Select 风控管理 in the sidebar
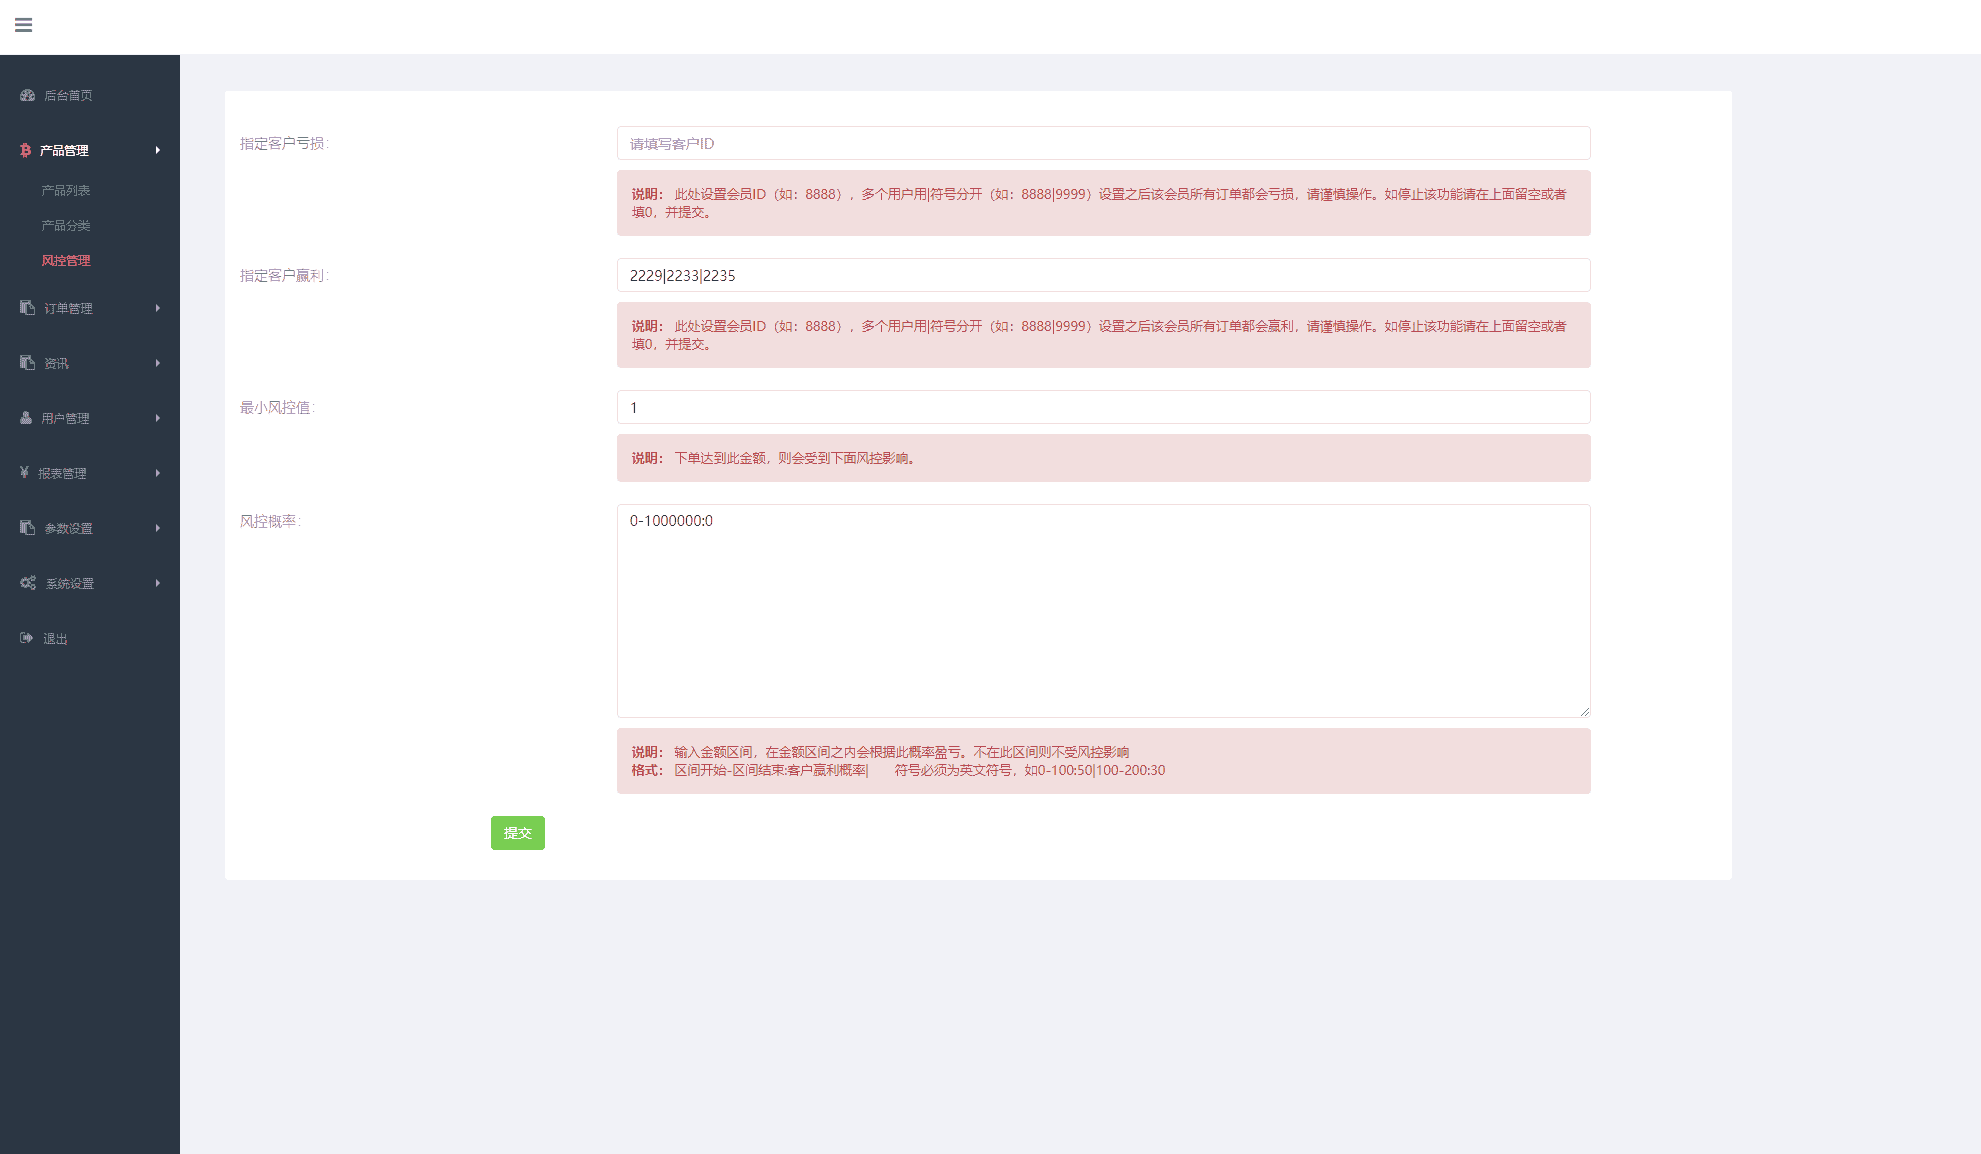Image resolution: width=1981 pixels, height=1154 pixels. pyautogui.click(x=66, y=260)
